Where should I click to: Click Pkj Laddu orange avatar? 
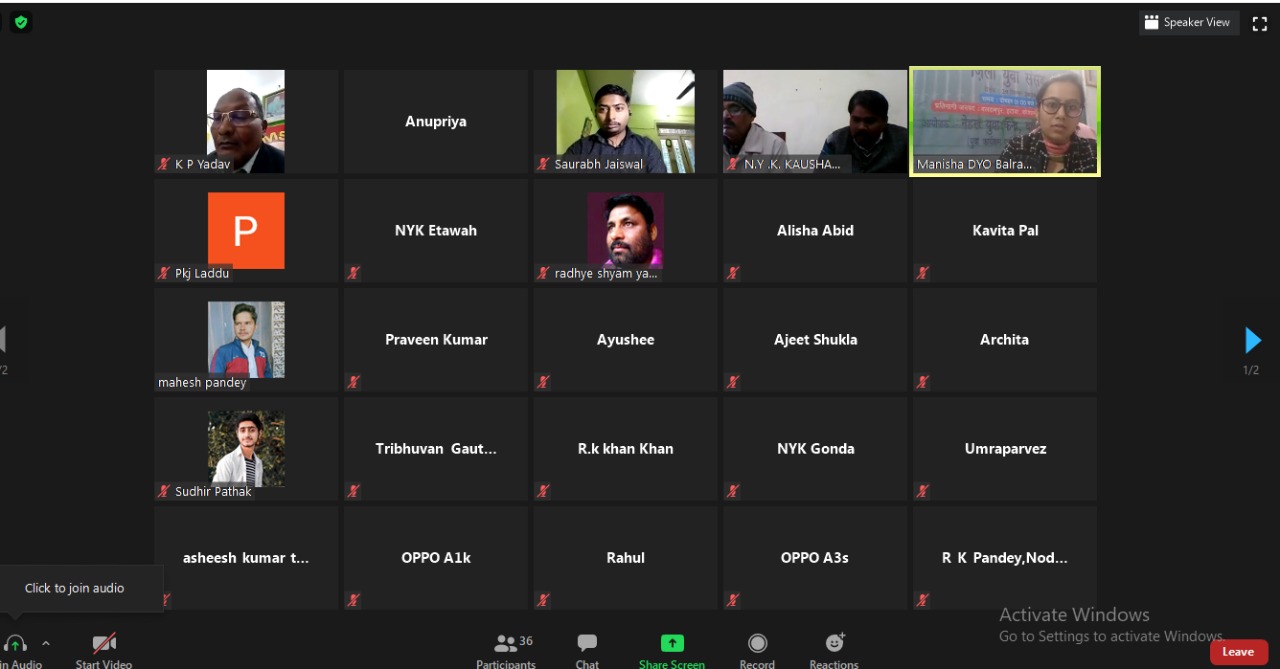point(246,231)
